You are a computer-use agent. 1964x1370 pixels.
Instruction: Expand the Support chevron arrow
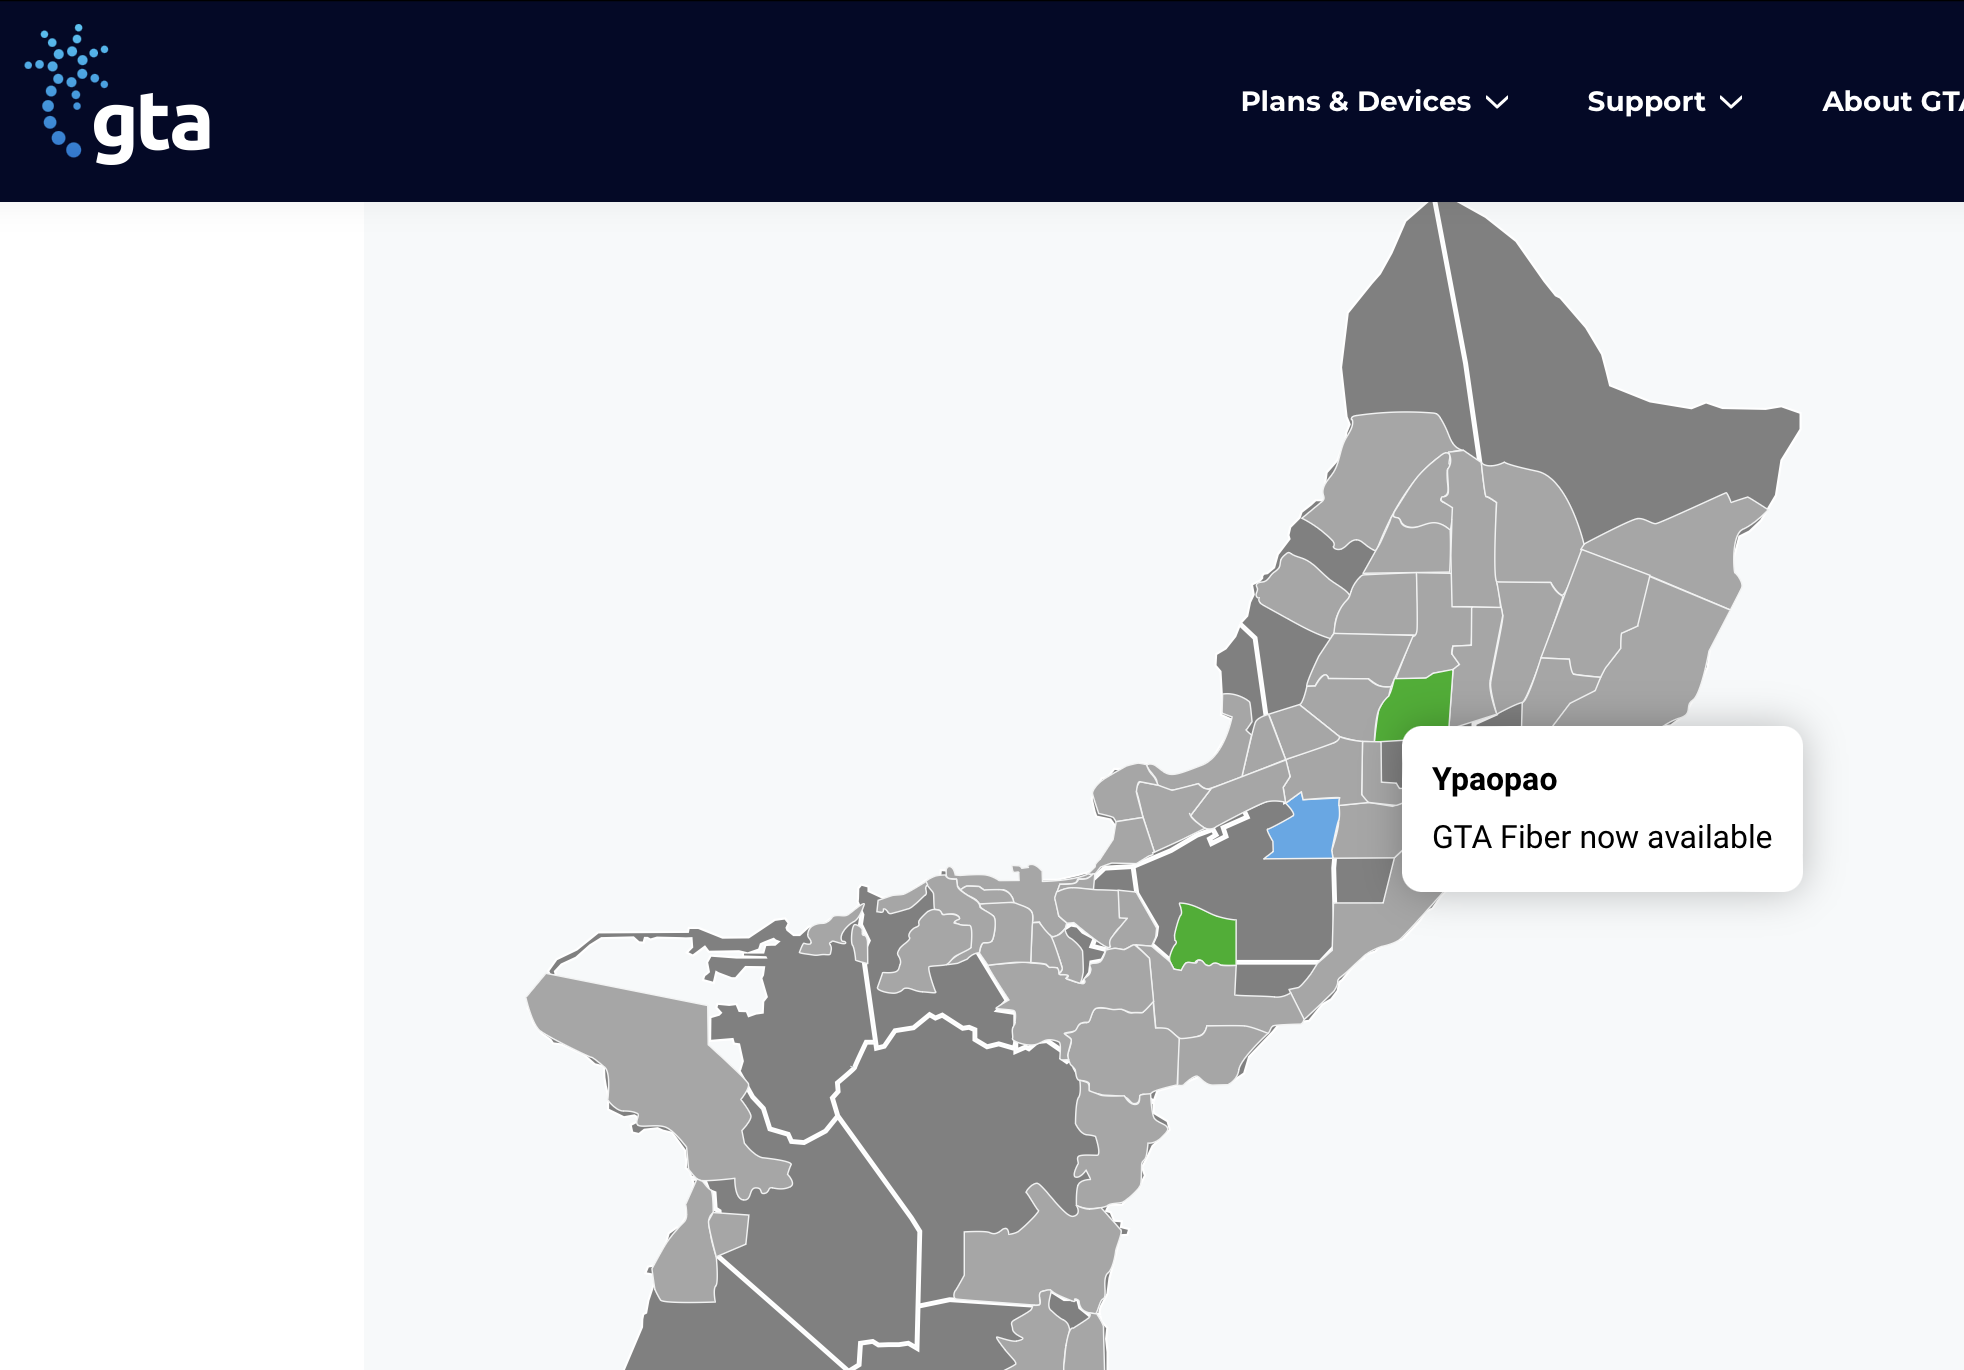[1731, 102]
